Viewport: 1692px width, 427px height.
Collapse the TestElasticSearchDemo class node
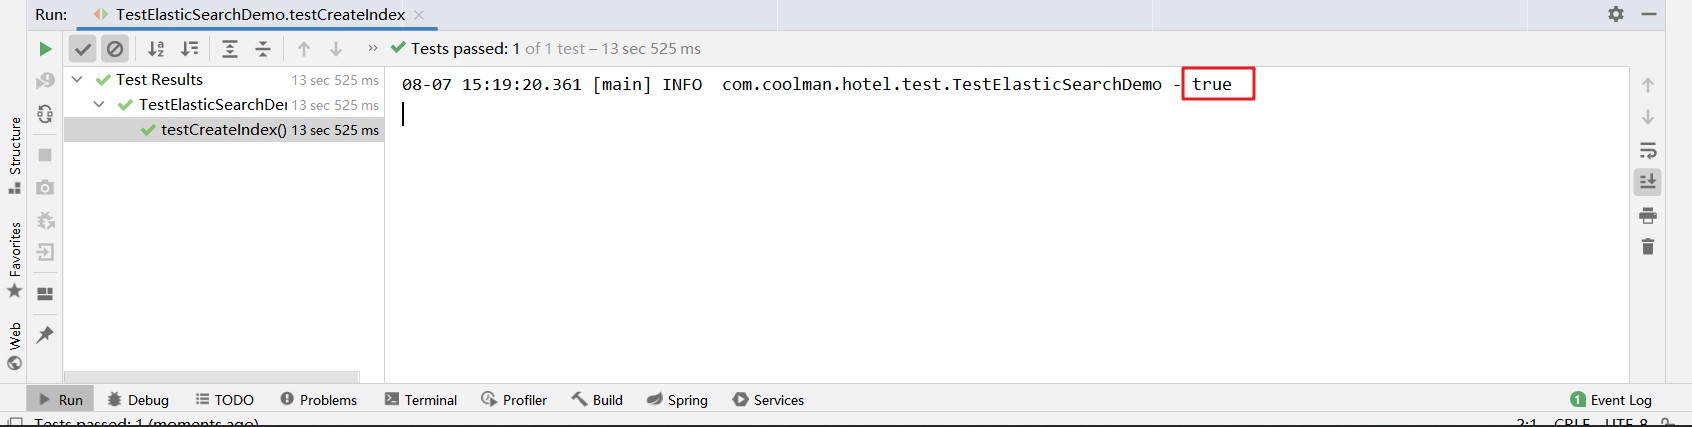[99, 104]
